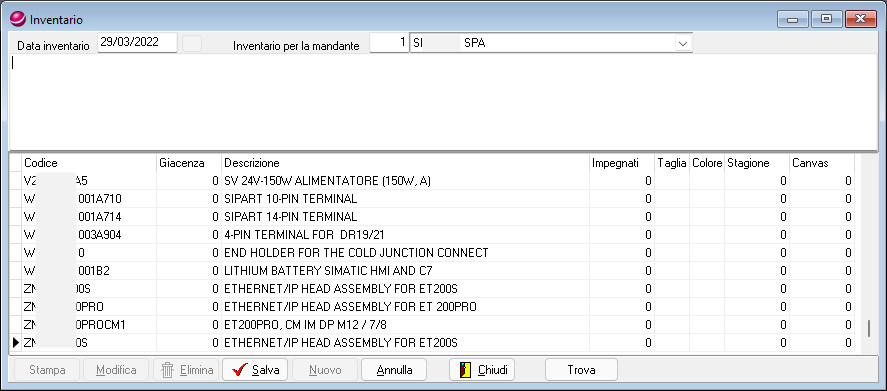Sort by Codice column header
This screenshot has height=391, width=887.
coord(89,163)
